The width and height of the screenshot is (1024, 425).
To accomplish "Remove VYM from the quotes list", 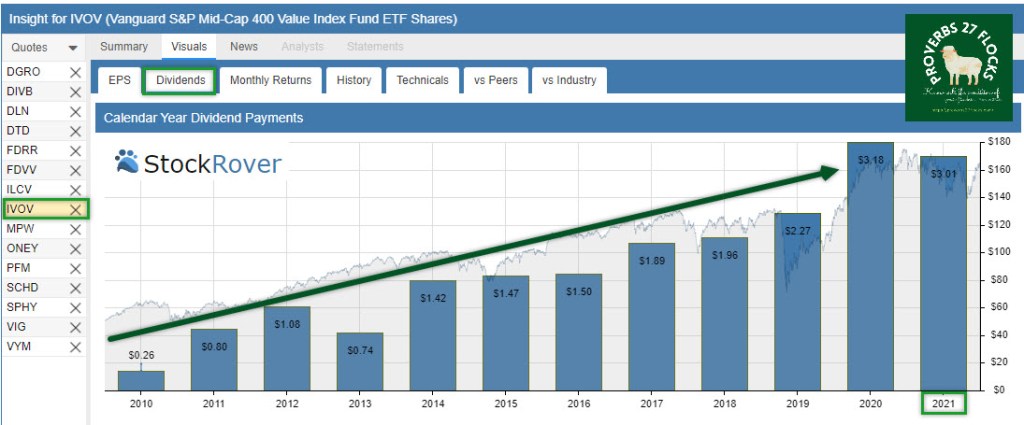I will (75, 346).
